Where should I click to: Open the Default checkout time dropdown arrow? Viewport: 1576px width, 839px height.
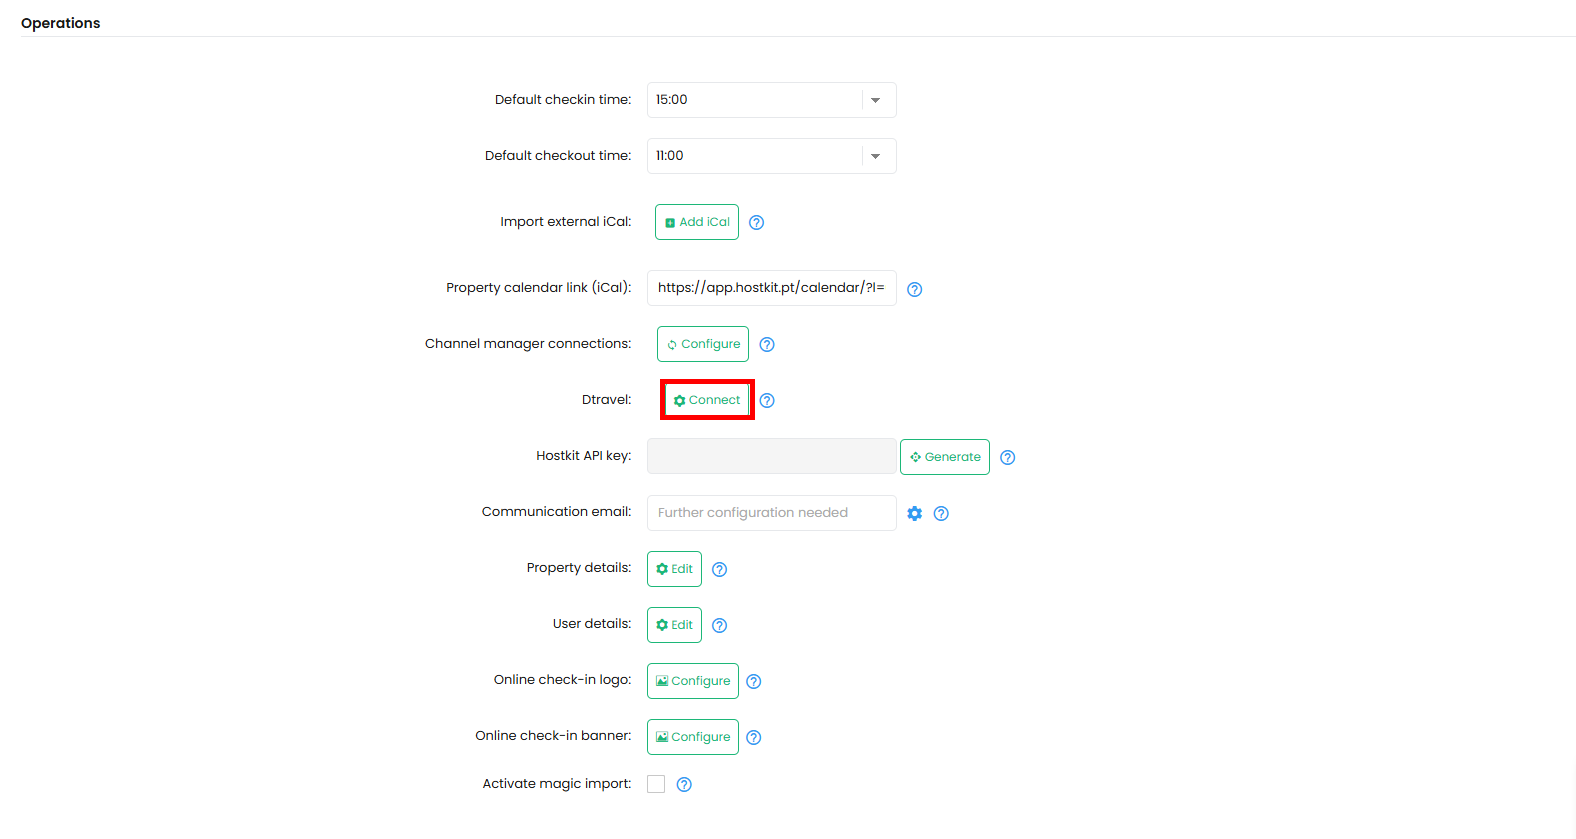(x=875, y=156)
